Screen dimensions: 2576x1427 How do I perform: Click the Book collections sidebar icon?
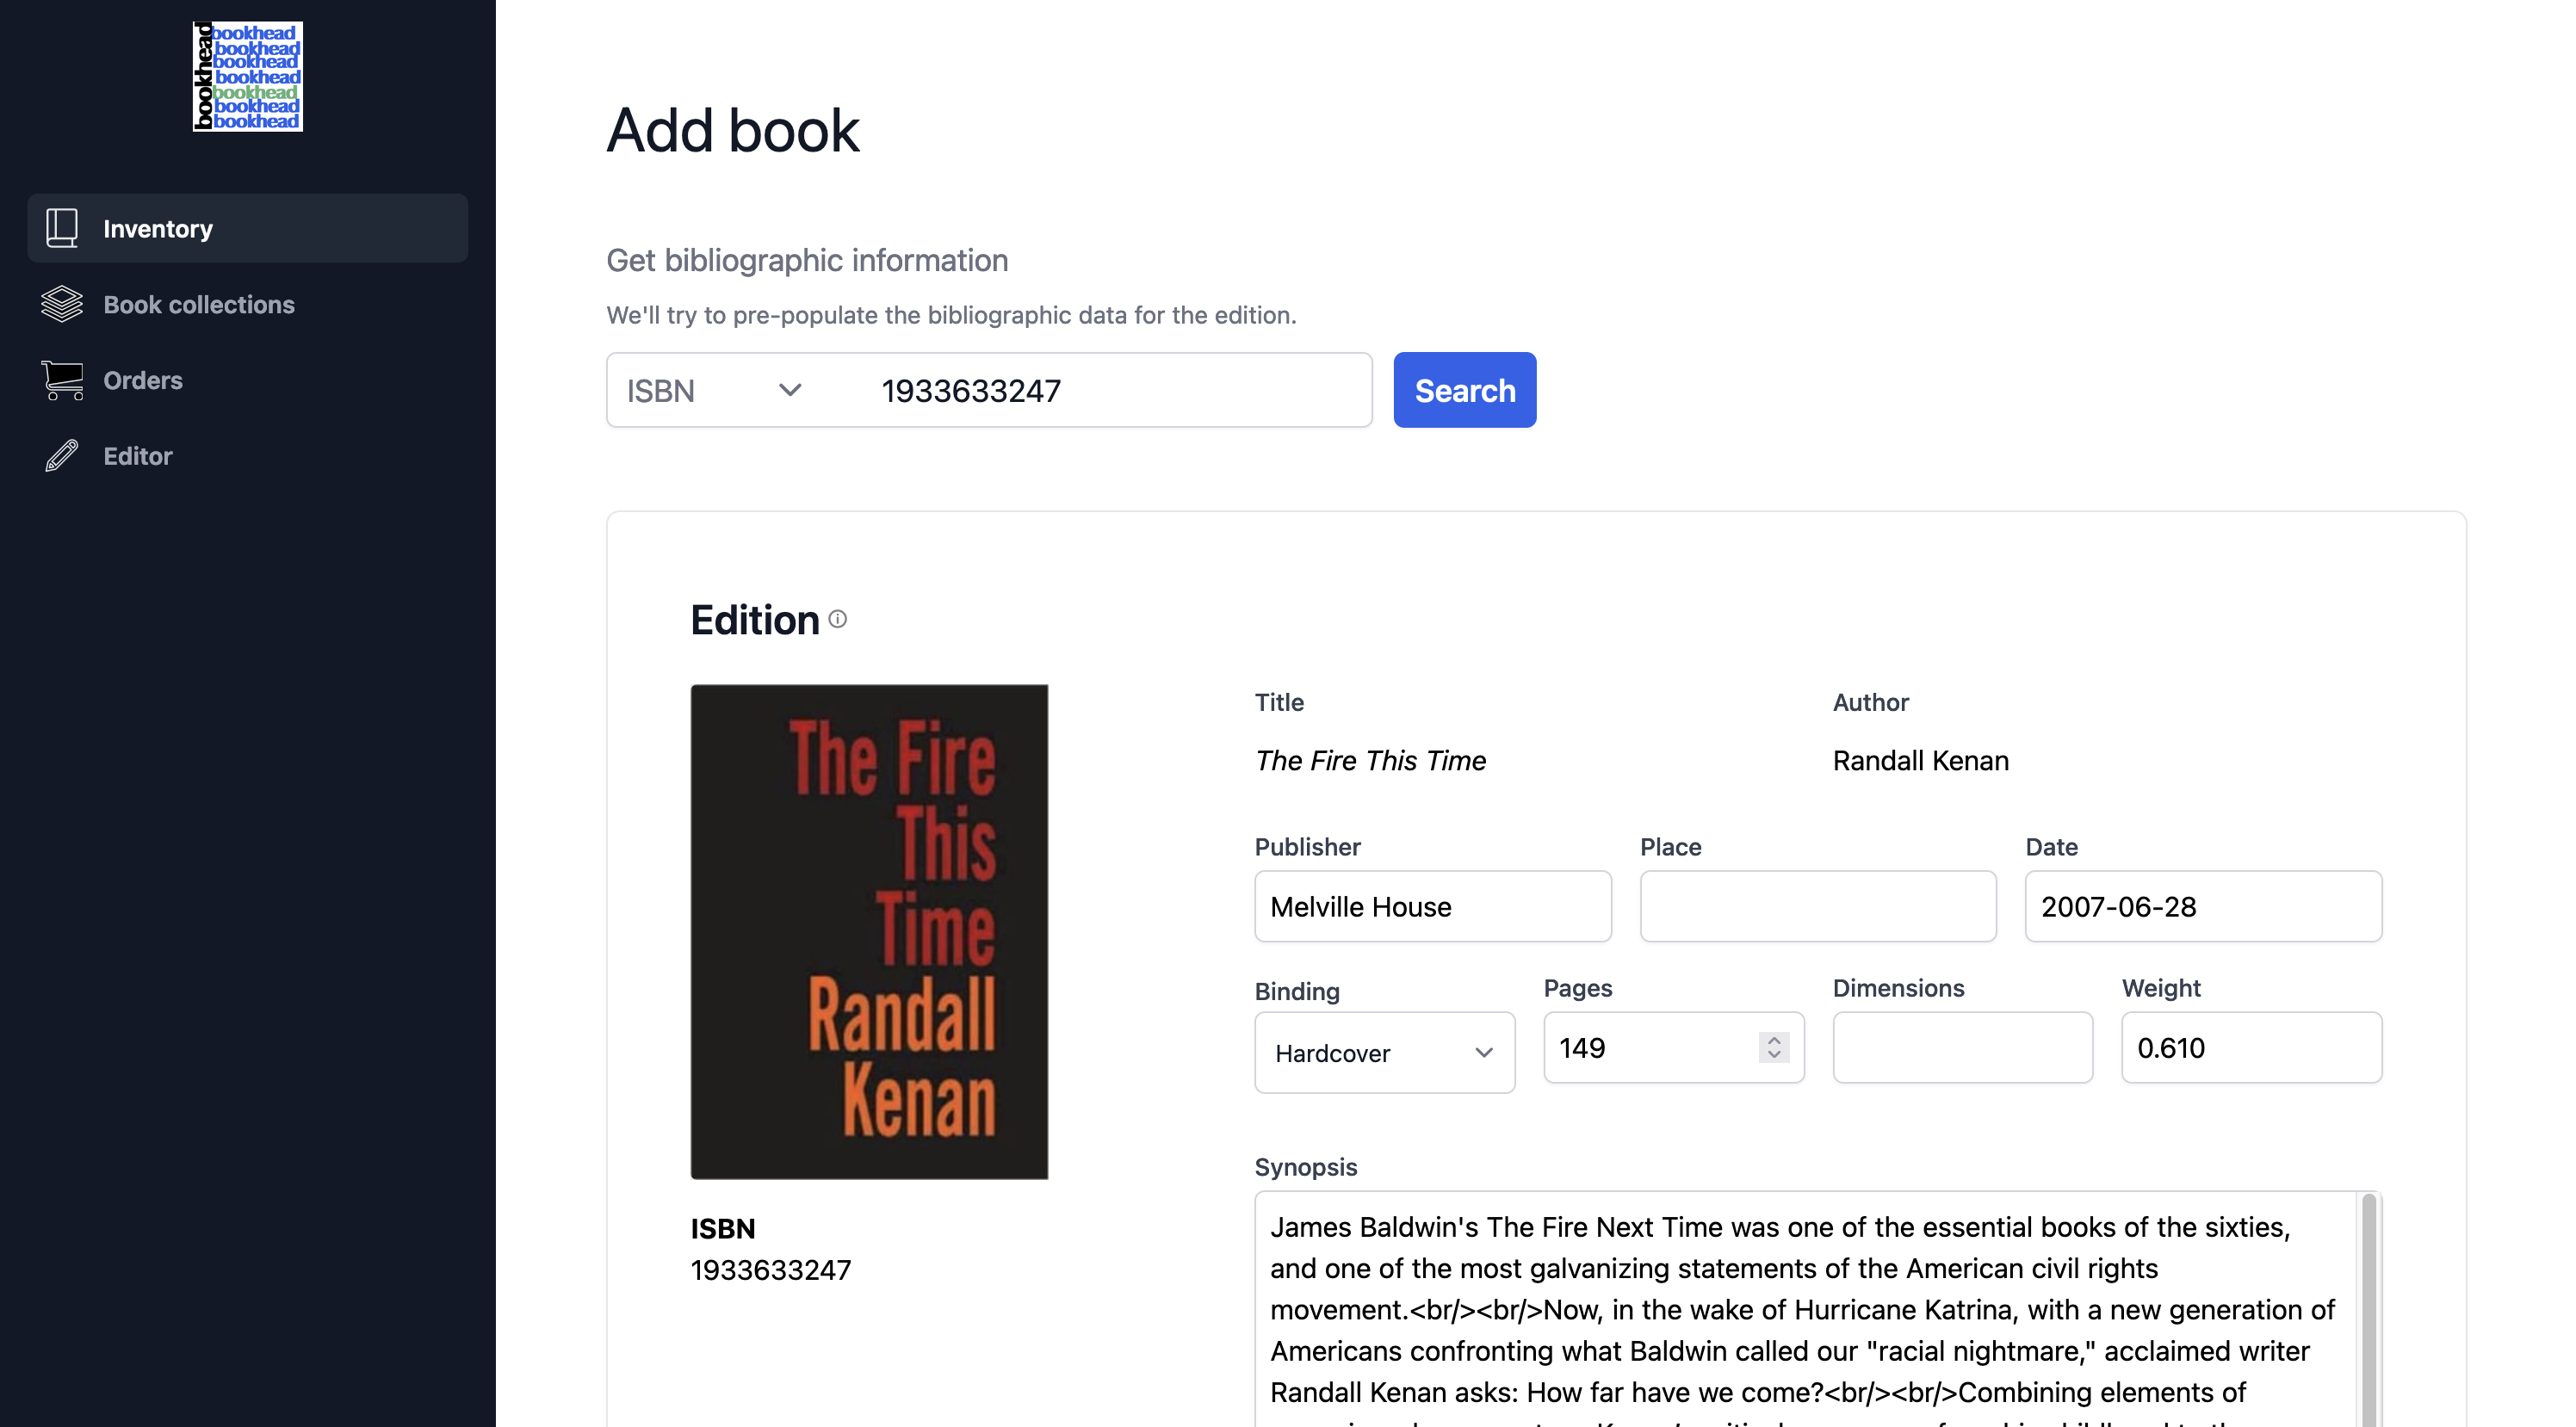[x=59, y=302]
